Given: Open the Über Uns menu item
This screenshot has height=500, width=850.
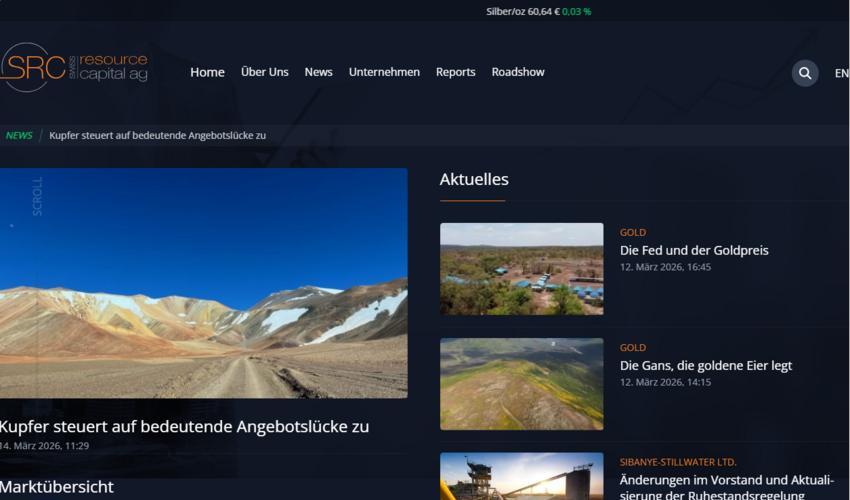Looking at the screenshot, I should point(265,72).
